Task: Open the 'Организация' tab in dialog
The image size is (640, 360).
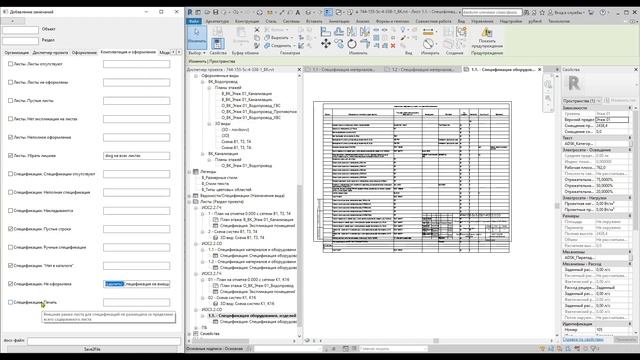Action: [x=17, y=53]
